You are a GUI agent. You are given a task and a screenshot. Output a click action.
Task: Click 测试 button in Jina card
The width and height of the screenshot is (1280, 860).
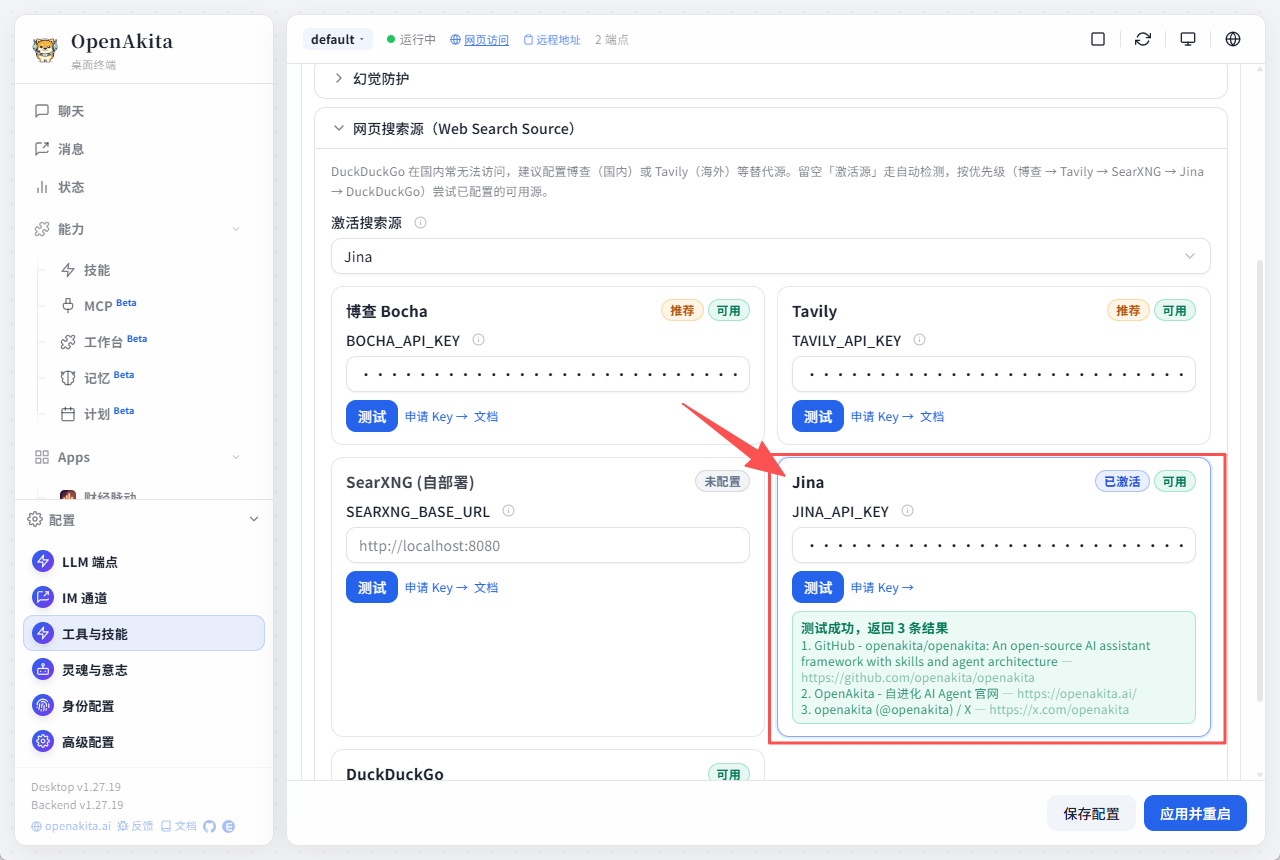[818, 587]
